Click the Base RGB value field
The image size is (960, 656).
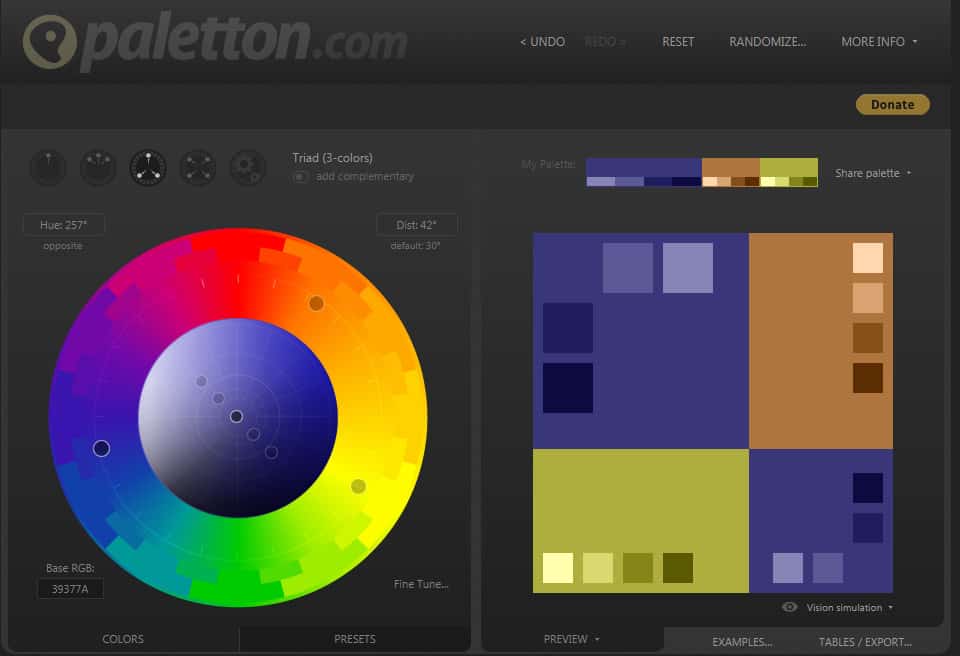pos(70,589)
